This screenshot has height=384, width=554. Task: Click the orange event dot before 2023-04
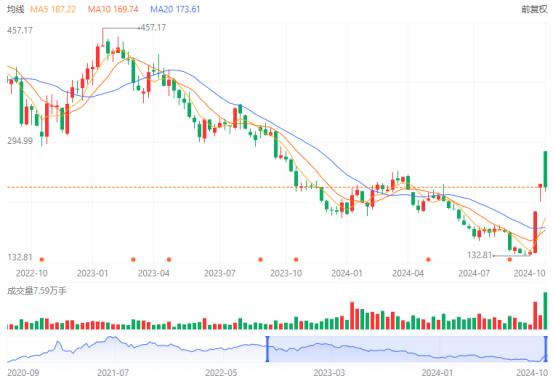(x=133, y=260)
